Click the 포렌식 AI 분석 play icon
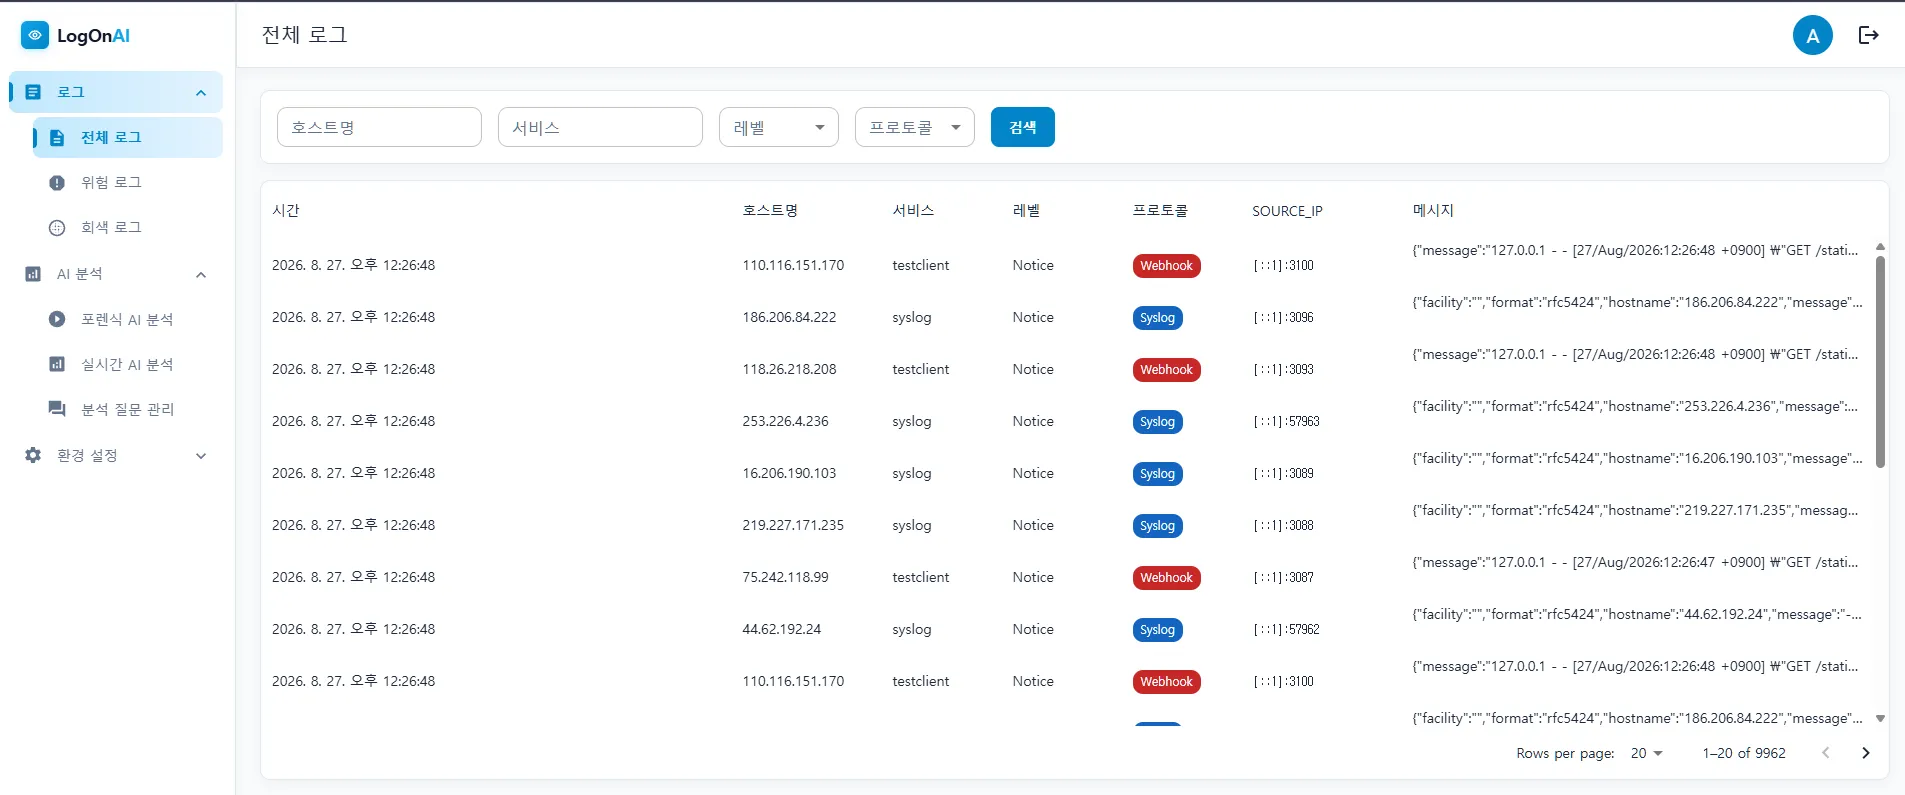The image size is (1905, 795). click(x=57, y=319)
